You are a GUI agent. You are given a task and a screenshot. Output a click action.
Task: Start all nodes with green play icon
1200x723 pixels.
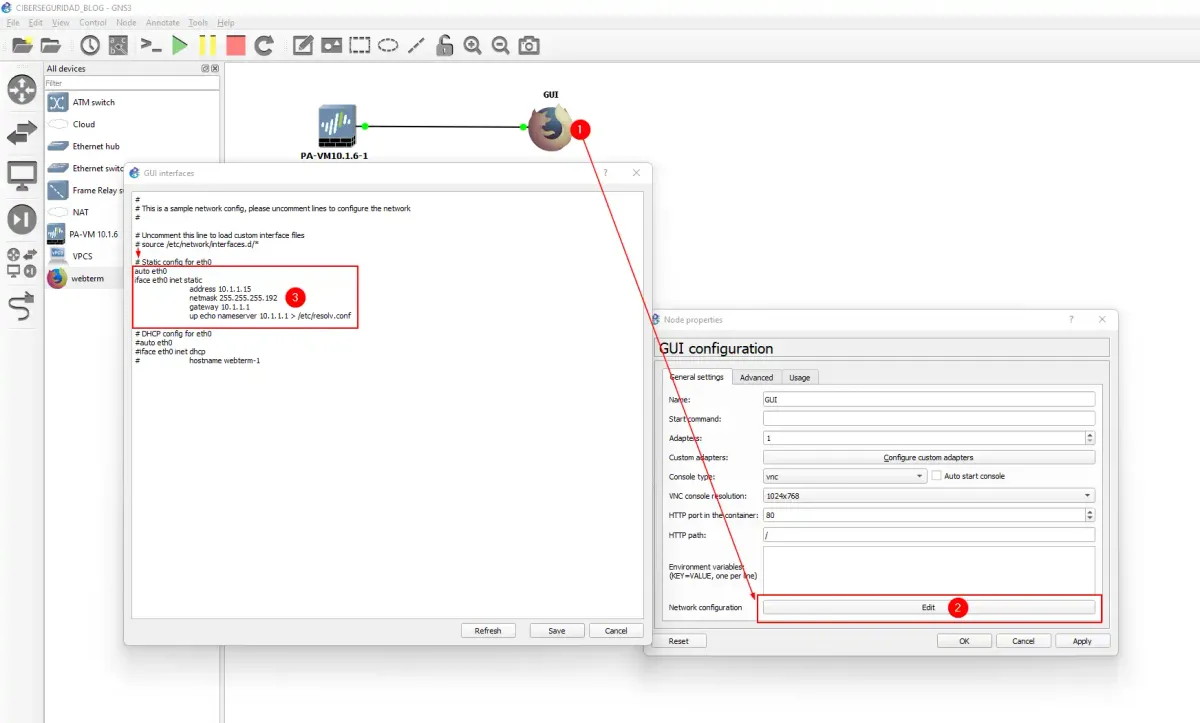180,45
